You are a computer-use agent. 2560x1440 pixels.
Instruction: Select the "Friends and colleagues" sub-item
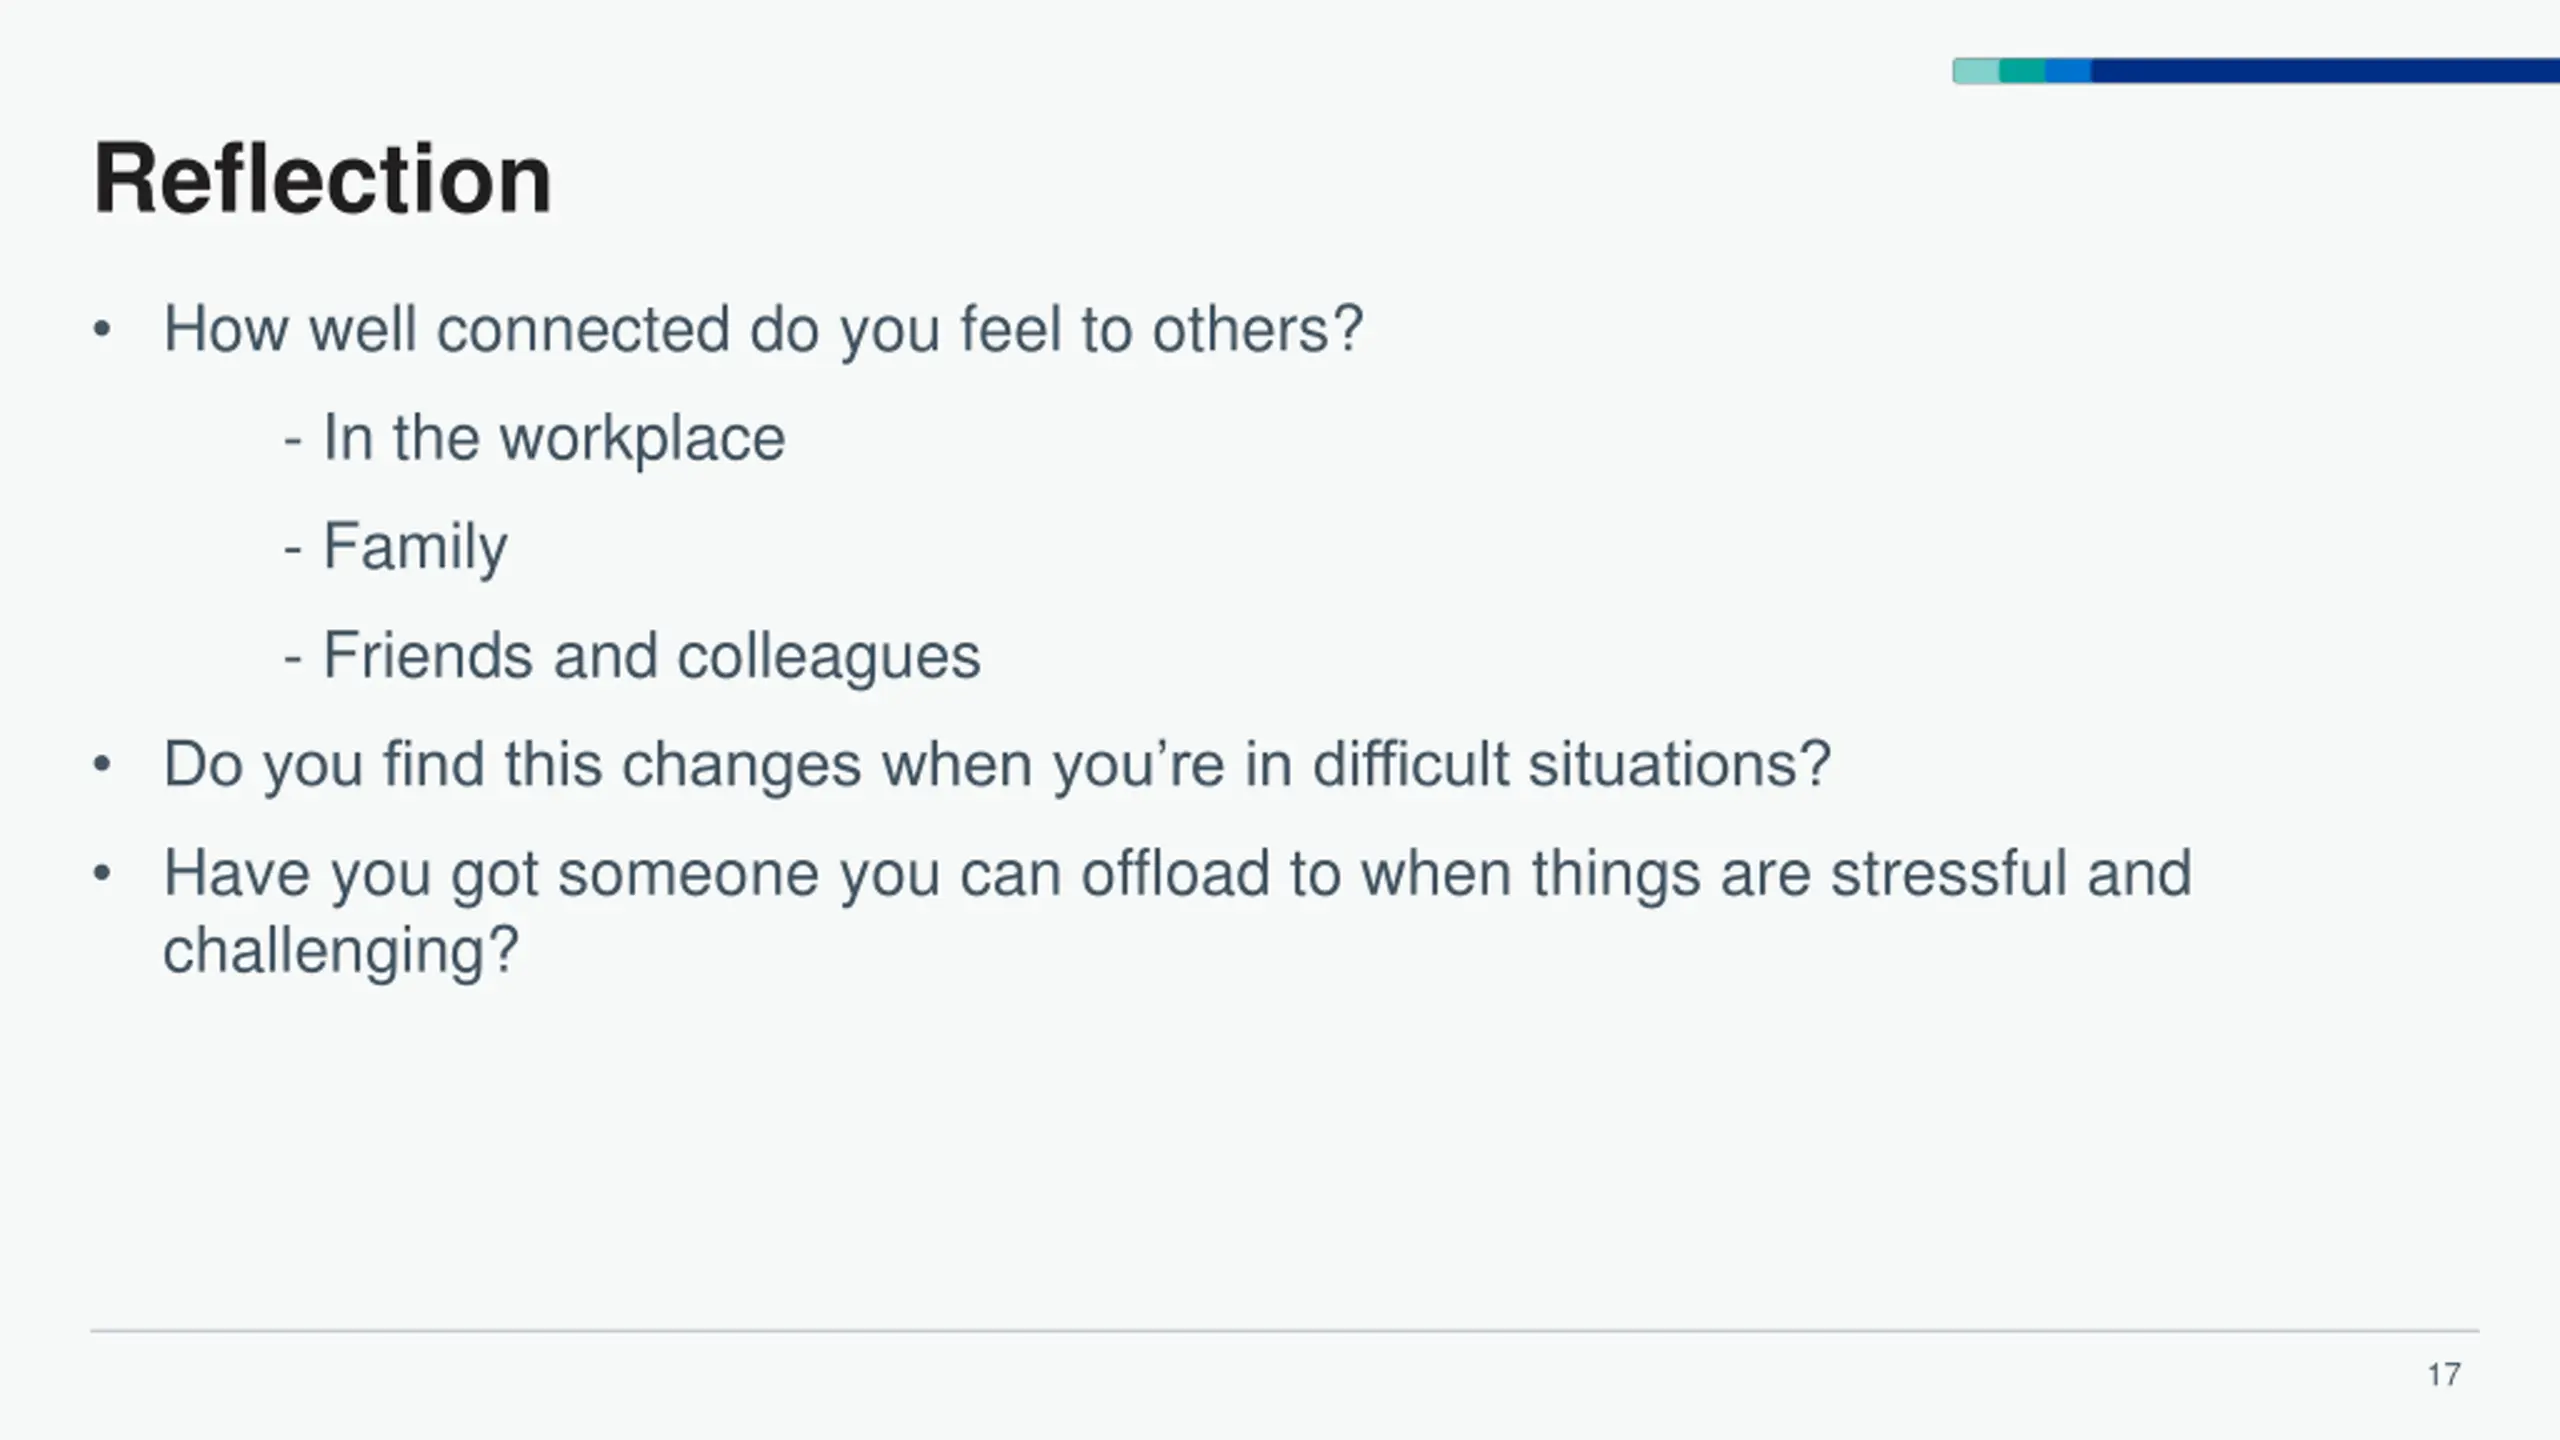click(x=651, y=656)
